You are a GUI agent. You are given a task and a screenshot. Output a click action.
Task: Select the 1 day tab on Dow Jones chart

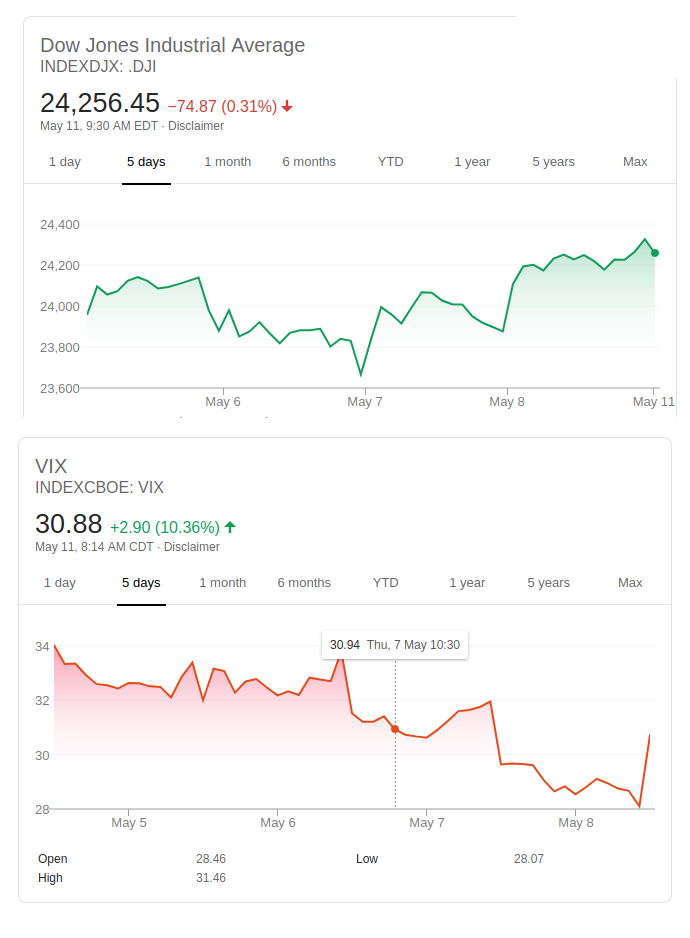[65, 162]
